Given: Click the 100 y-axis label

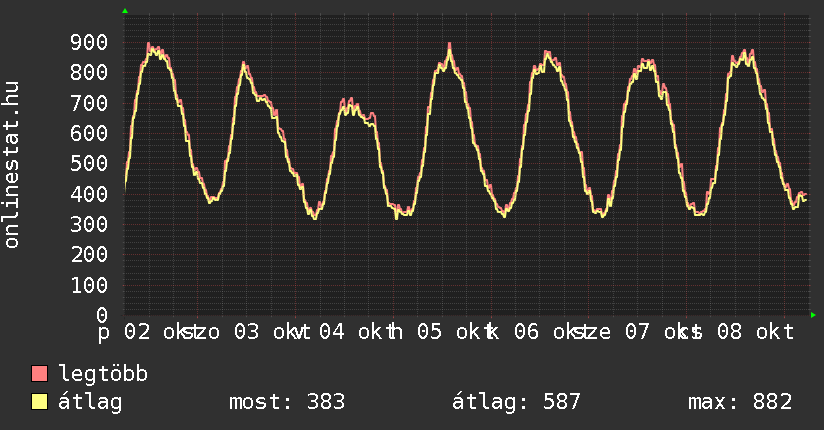Looking at the screenshot, I should tap(89, 285).
